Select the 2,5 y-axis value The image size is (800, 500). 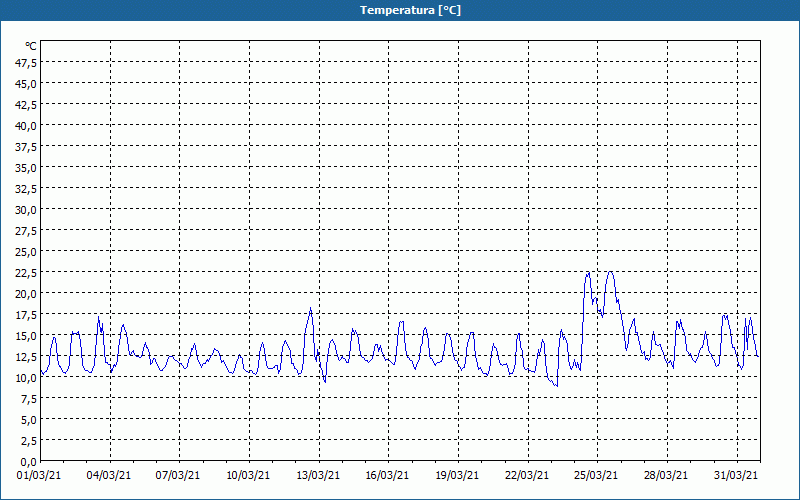[29, 441]
